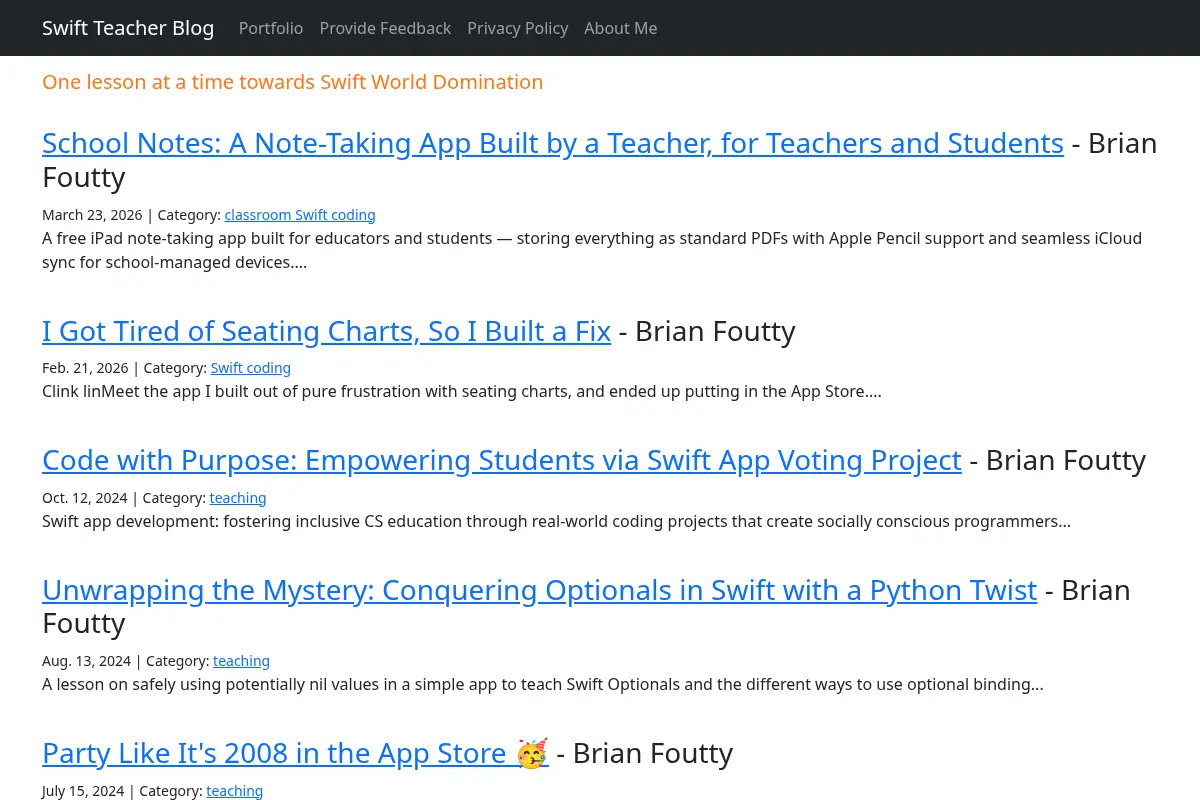The width and height of the screenshot is (1200, 800).
Task: Click the summary starting 'Clink linMeet the app'
Action: (x=462, y=391)
